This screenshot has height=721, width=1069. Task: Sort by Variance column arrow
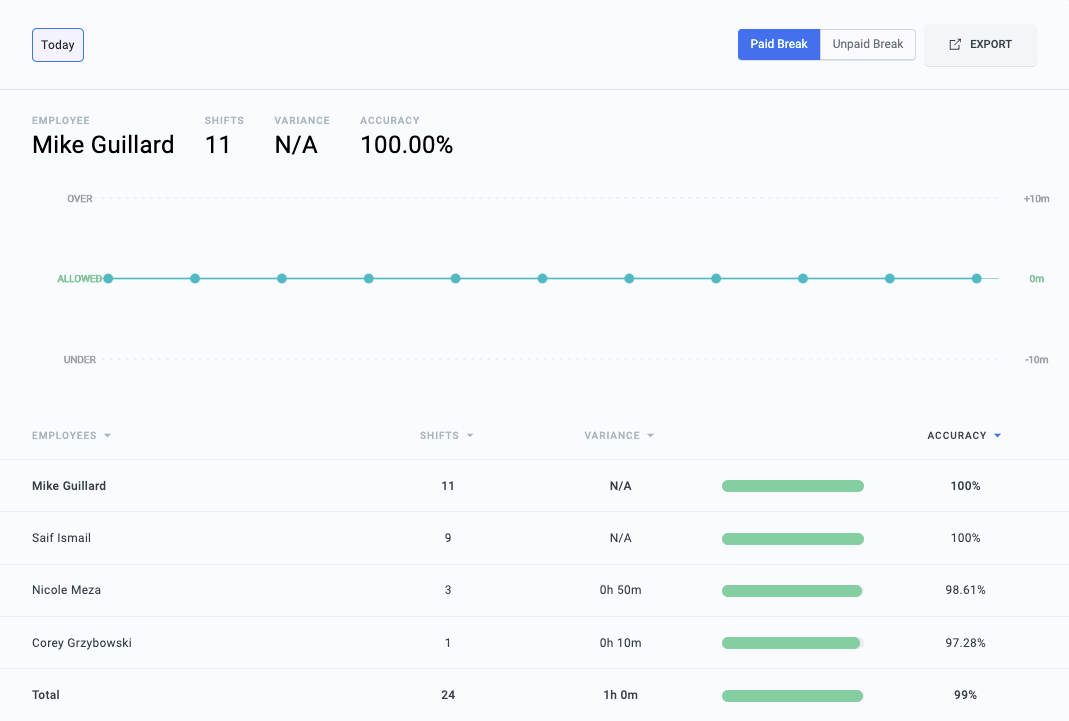click(x=650, y=436)
